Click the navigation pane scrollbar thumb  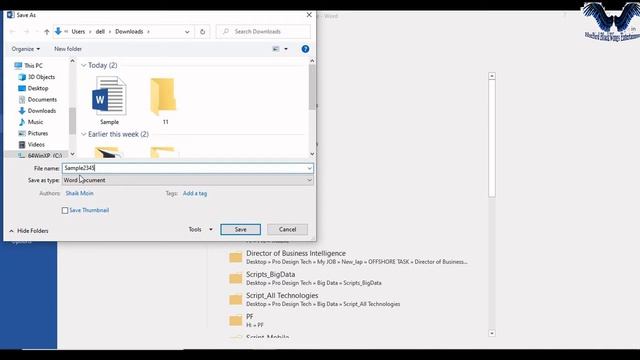(x=72, y=121)
